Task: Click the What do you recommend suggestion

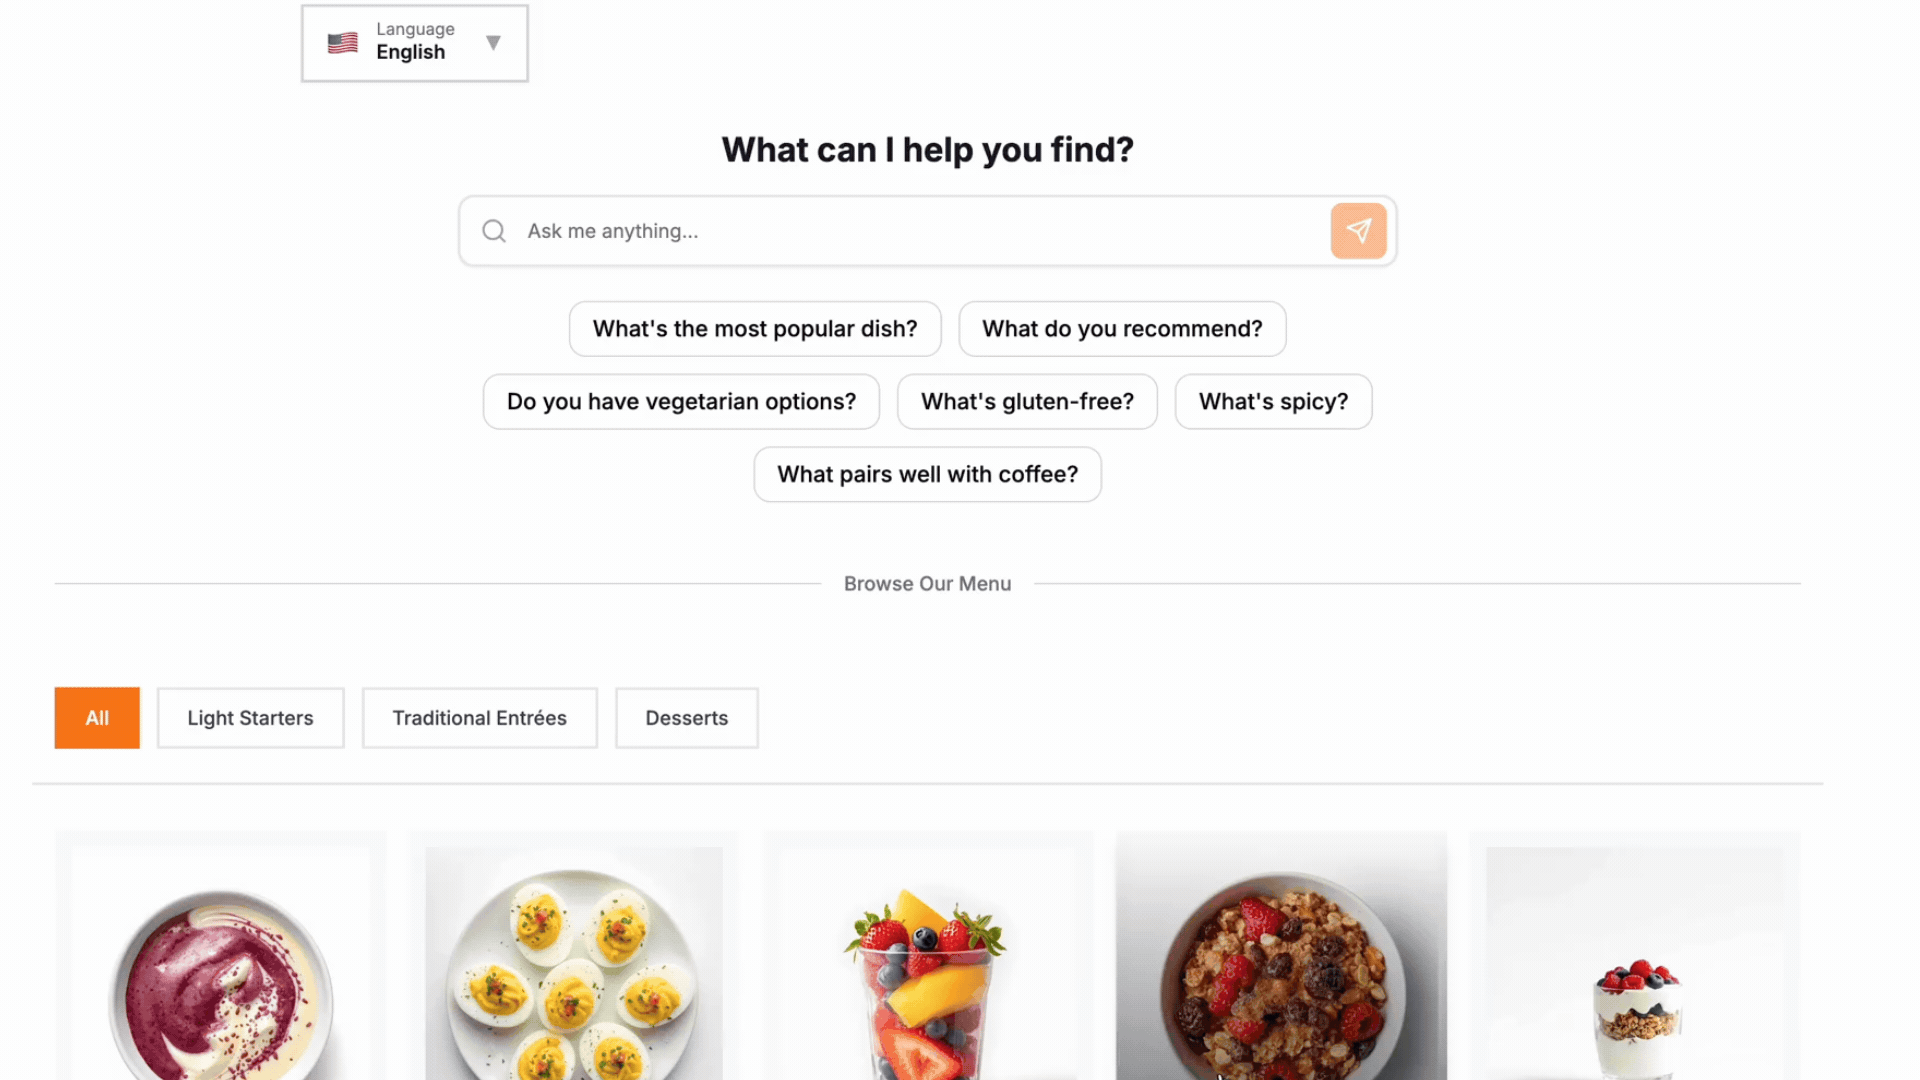Action: click(1122, 328)
